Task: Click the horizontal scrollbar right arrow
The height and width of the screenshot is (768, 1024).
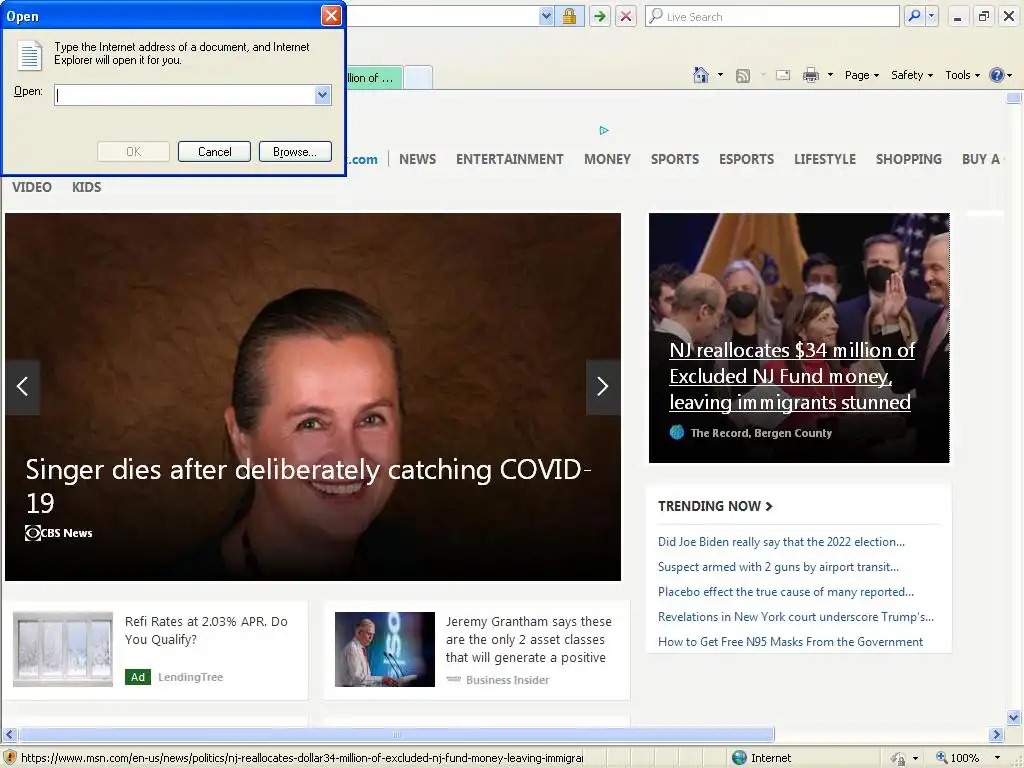Action: [x=996, y=735]
